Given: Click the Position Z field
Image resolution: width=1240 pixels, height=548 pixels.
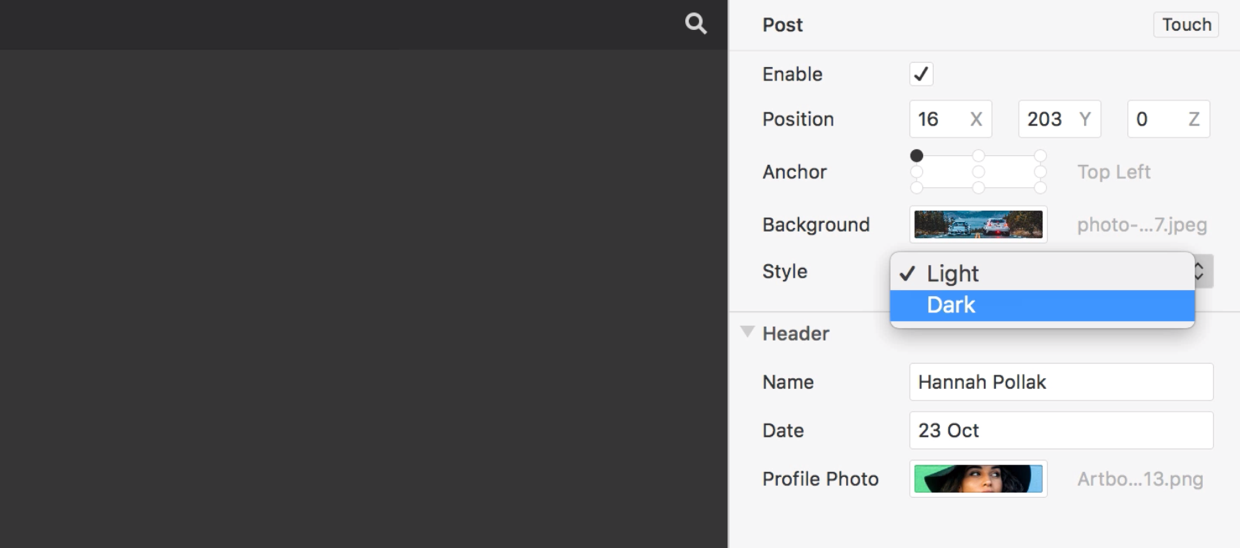Looking at the screenshot, I should pos(1168,119).
